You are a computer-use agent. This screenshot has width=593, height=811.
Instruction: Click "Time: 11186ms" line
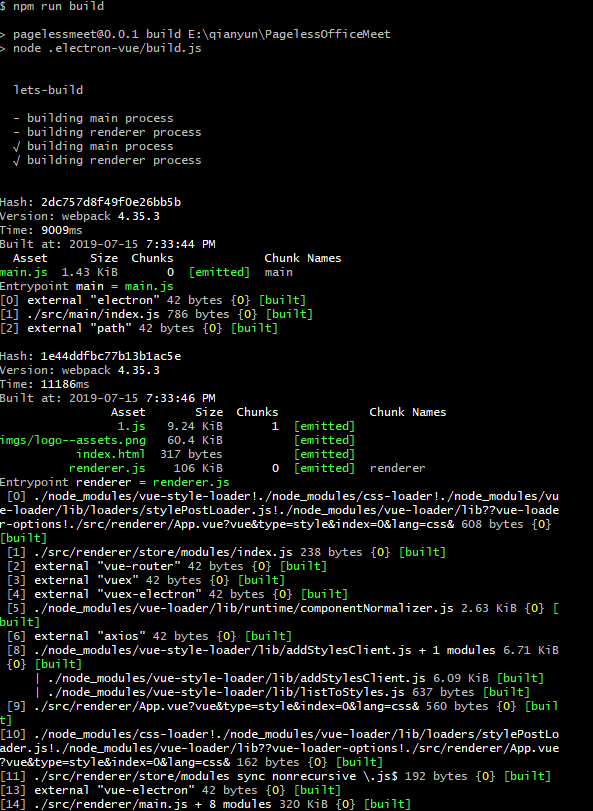coord(44,384)
